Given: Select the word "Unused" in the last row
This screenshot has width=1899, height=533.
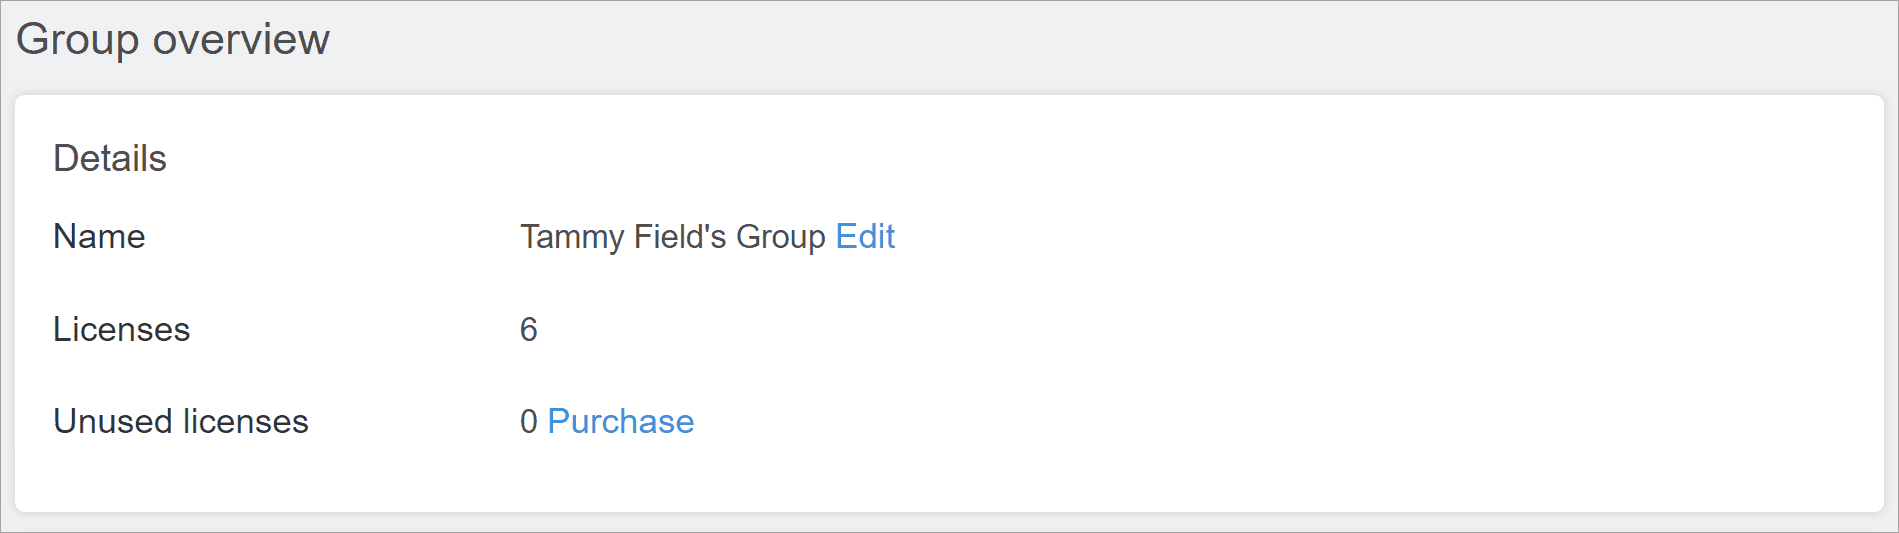Looking at the screenshot, I should pyautogui.click(x=113, y=422).
